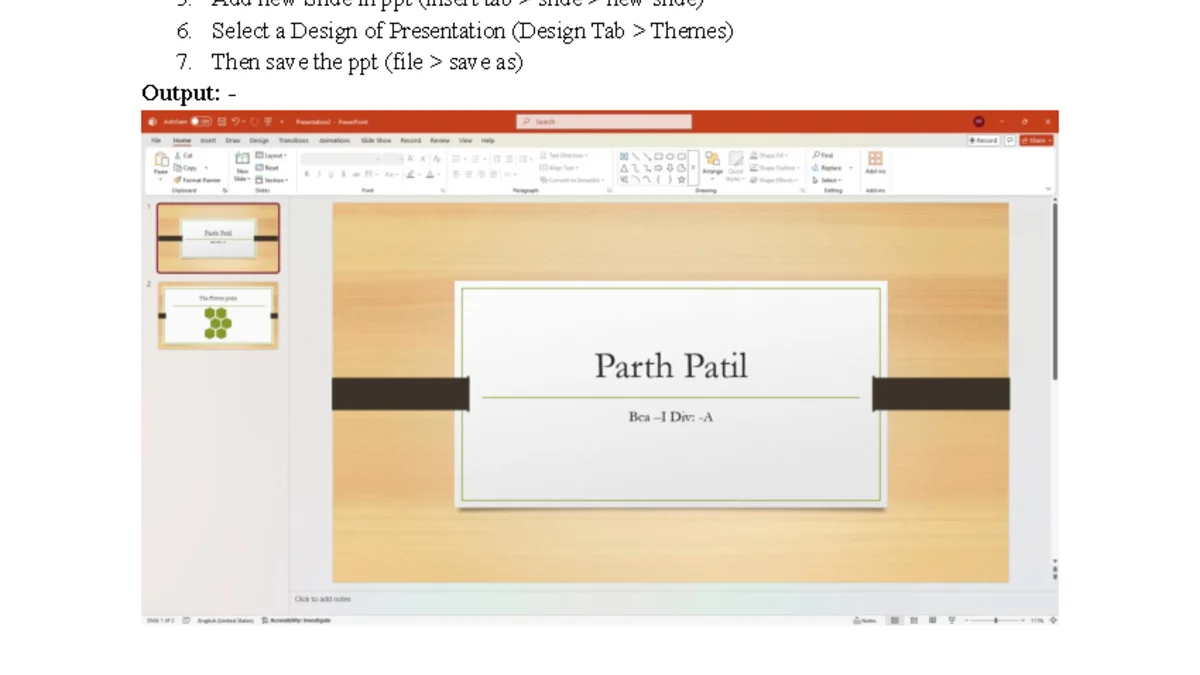
Task: Click the Arrange shapes icon
Action: coord(712,159)
